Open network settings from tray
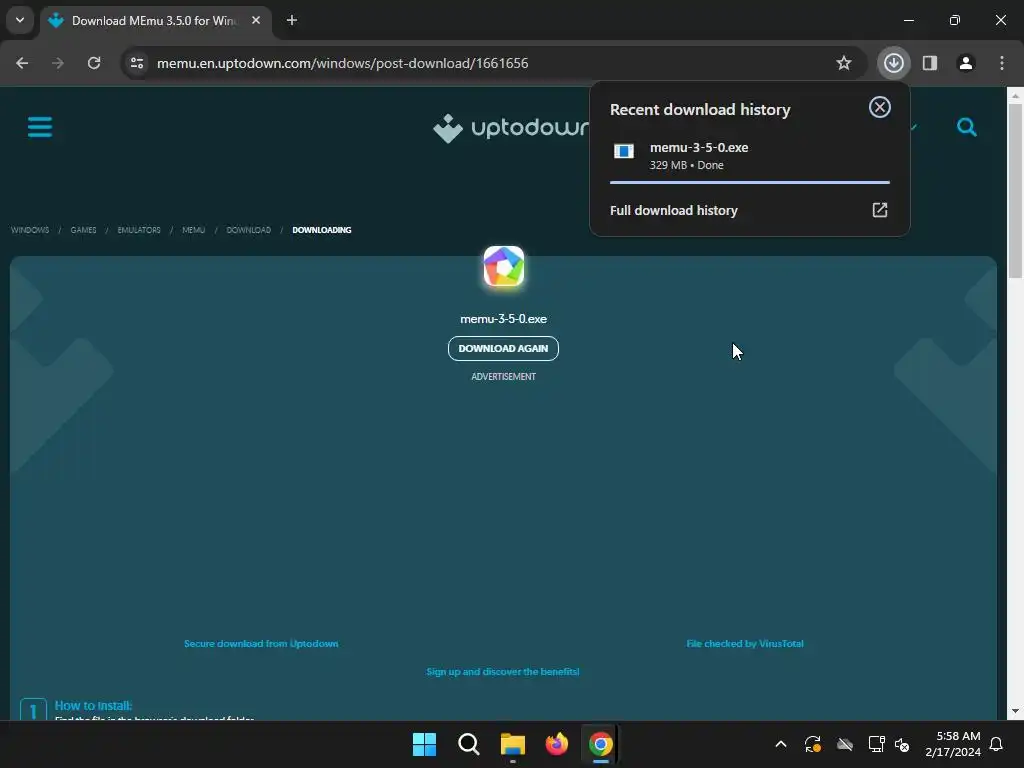Image resolution: width=1024 pixels, height=768 pixels. 876,744
